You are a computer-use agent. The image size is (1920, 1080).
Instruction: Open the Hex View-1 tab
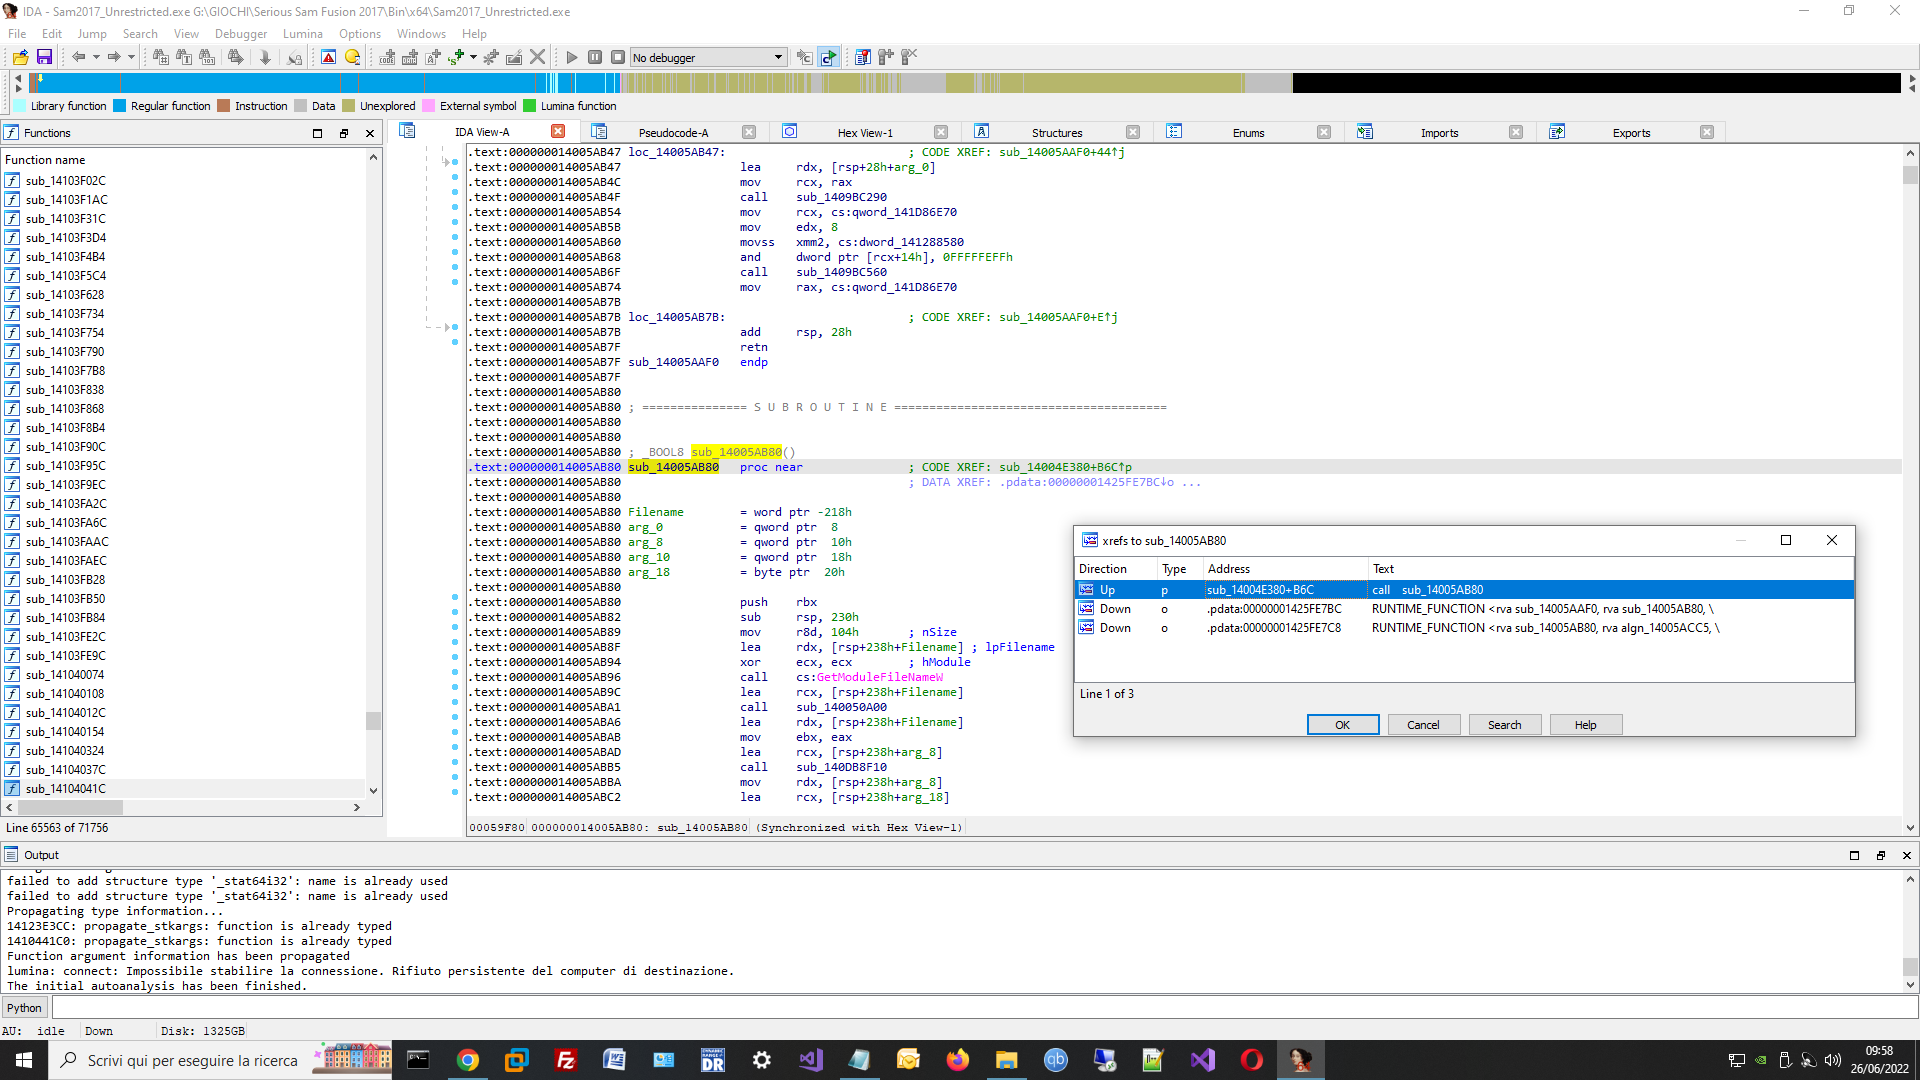point(864,132)
